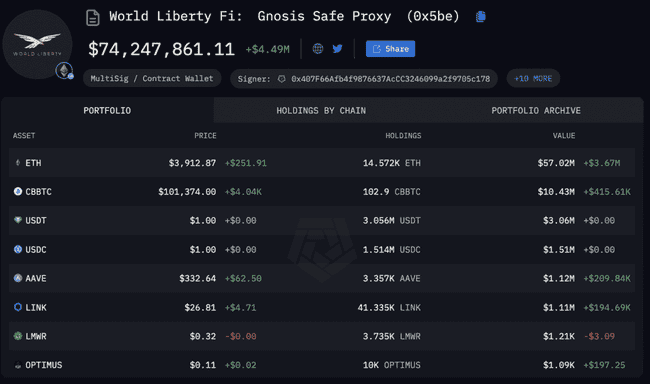Switch to the PORTFOLIO ARCHIVE tab
The image size is (650, 384).
(536, 110)
